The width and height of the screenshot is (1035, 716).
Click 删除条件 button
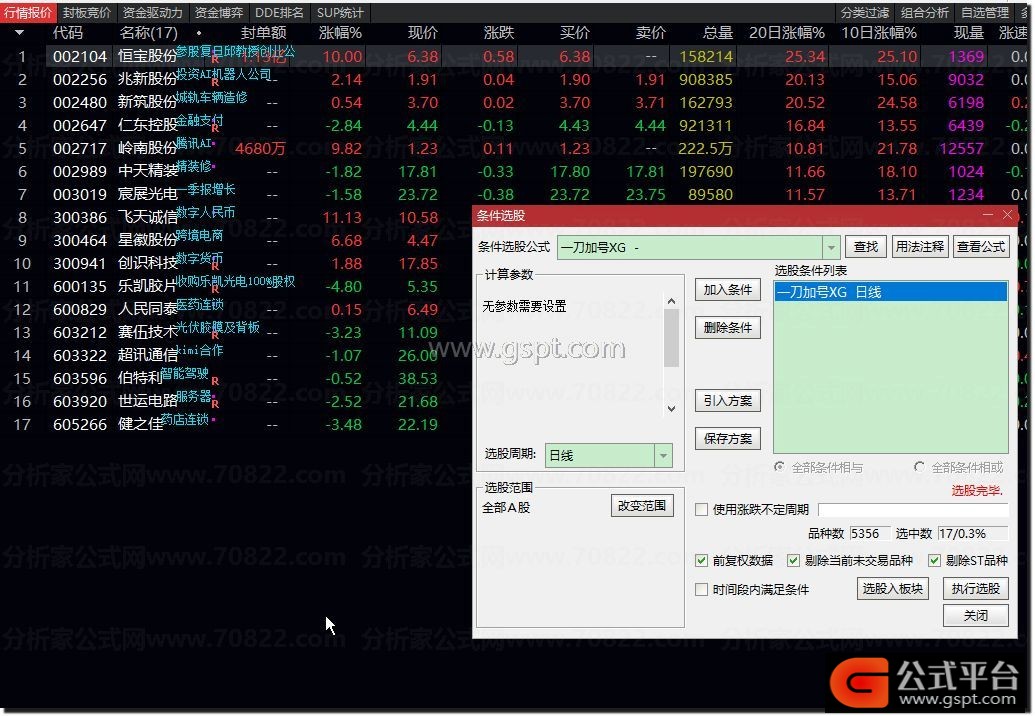coord(727,327)
